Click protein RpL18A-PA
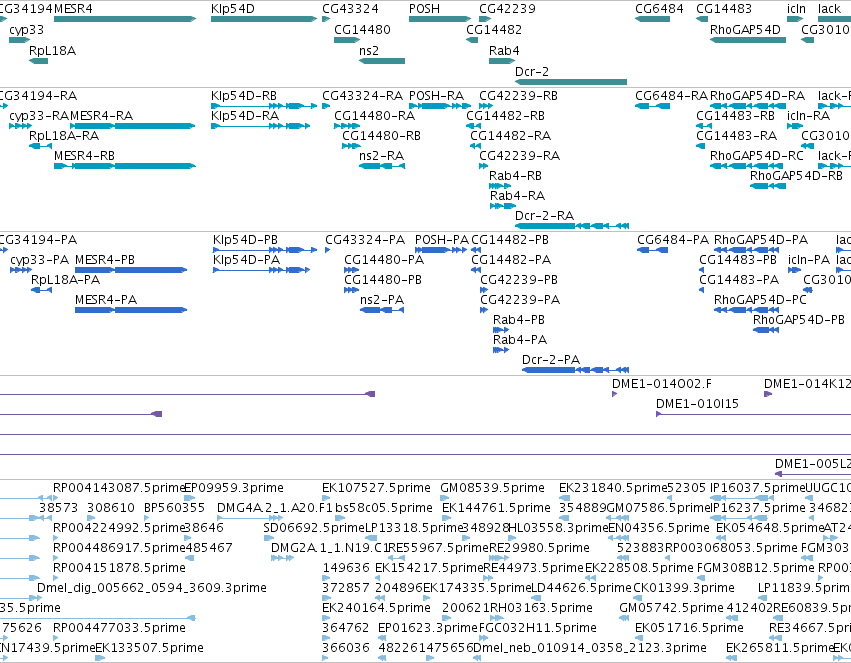The height and width of the screenshot is (663, 851). (65, 280)
